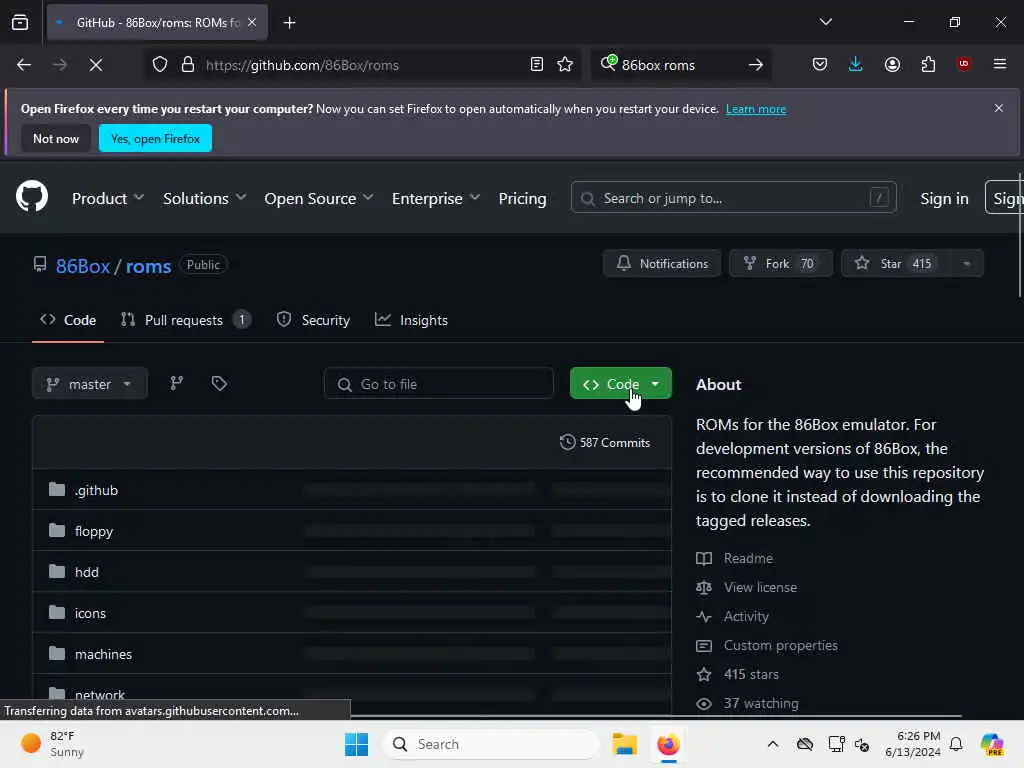Click the search go arrow
The width and height of the screenshot is (1024, 768).
point(756,65)
